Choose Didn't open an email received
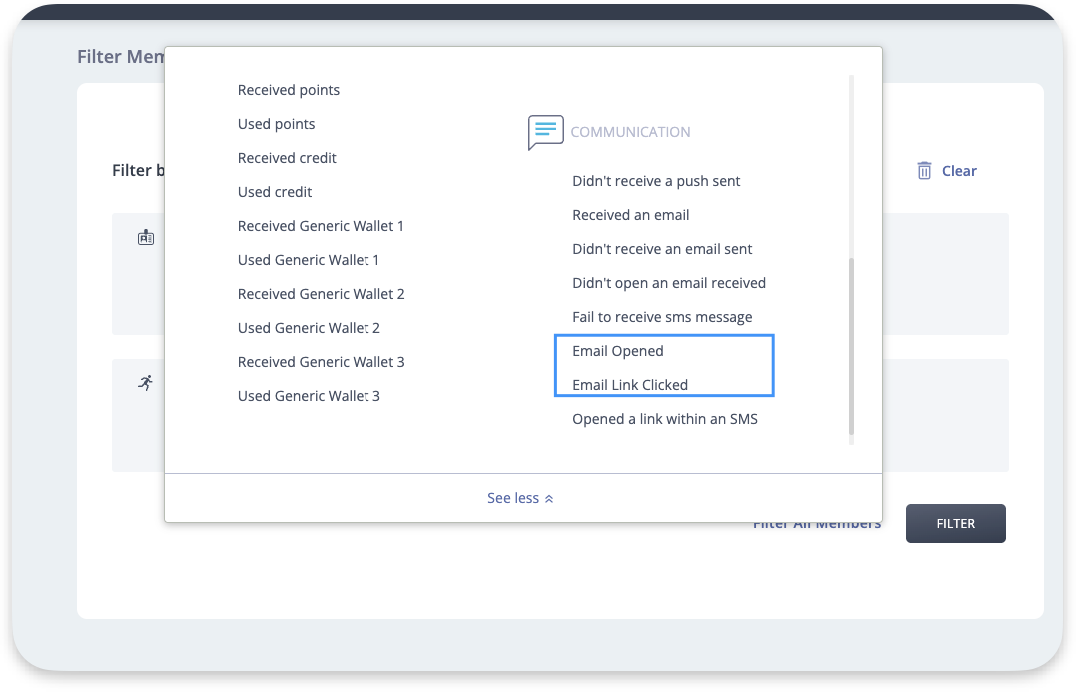 (x=668, y=283)
